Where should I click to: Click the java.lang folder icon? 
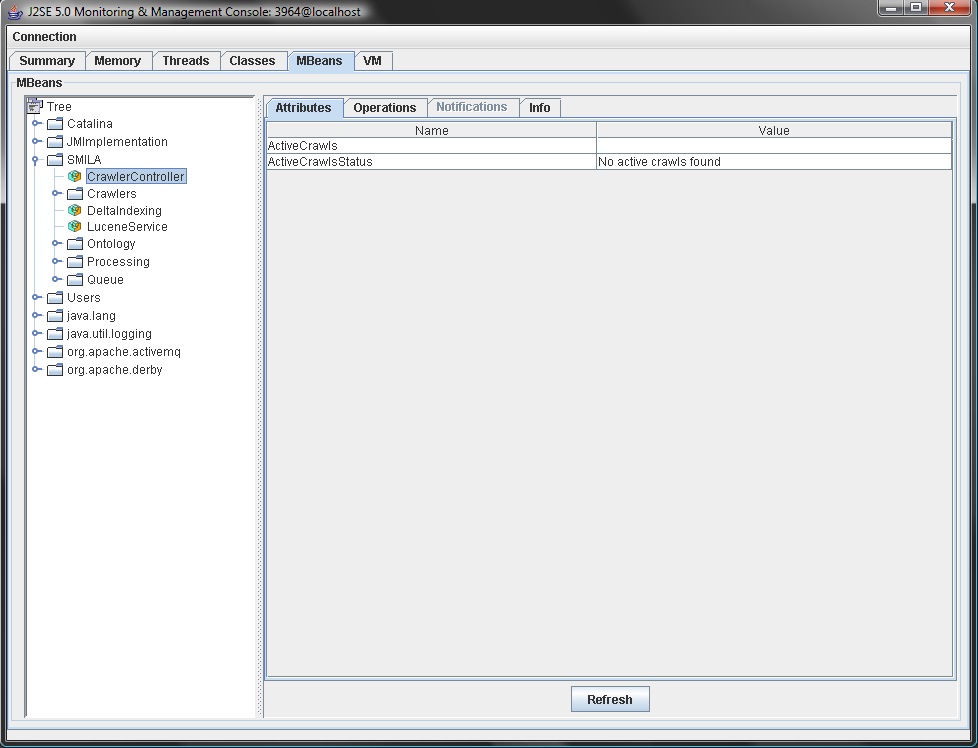pos(55,316)
